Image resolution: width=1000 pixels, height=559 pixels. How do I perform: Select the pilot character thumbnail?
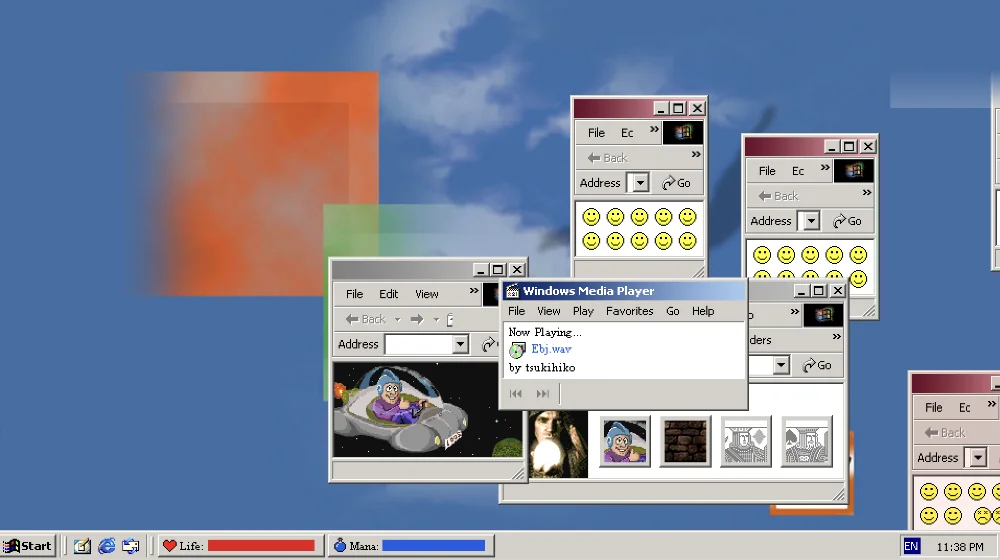pyautogui.click(x=625, y=441)
